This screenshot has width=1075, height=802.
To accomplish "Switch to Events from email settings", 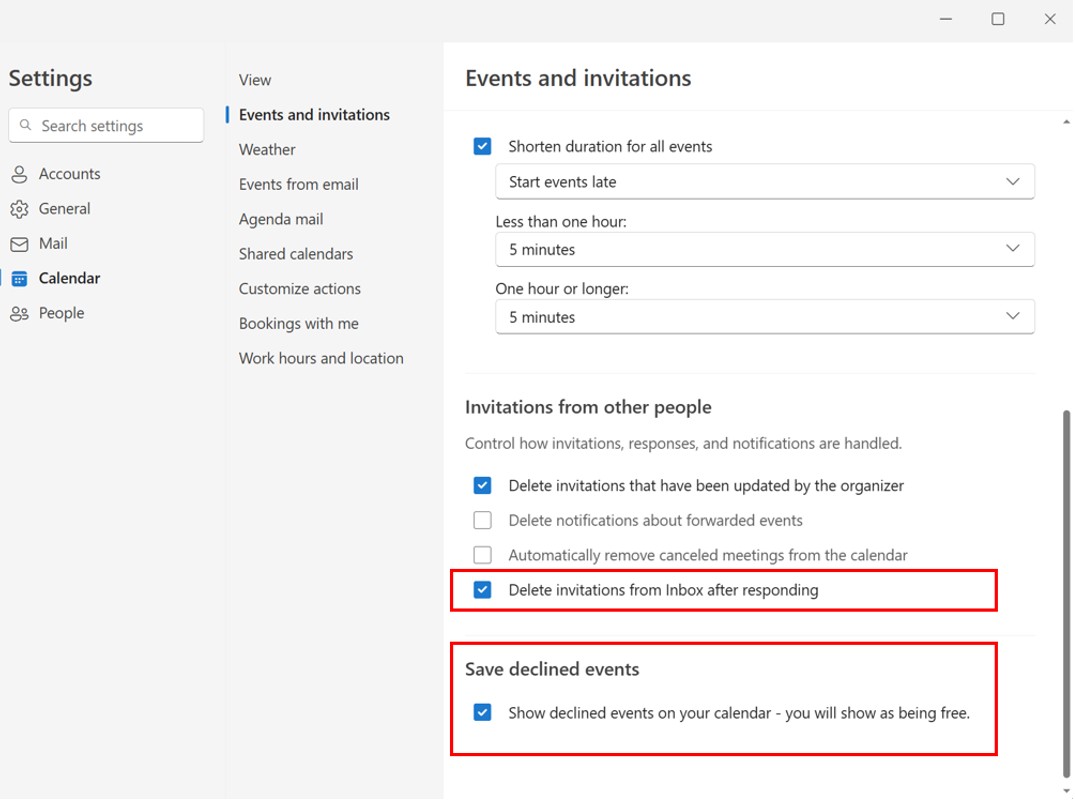I will click(298, 184).
